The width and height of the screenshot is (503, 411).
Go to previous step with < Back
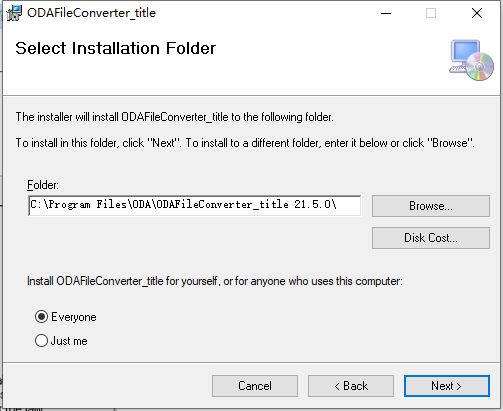click(x=351, y=386)
